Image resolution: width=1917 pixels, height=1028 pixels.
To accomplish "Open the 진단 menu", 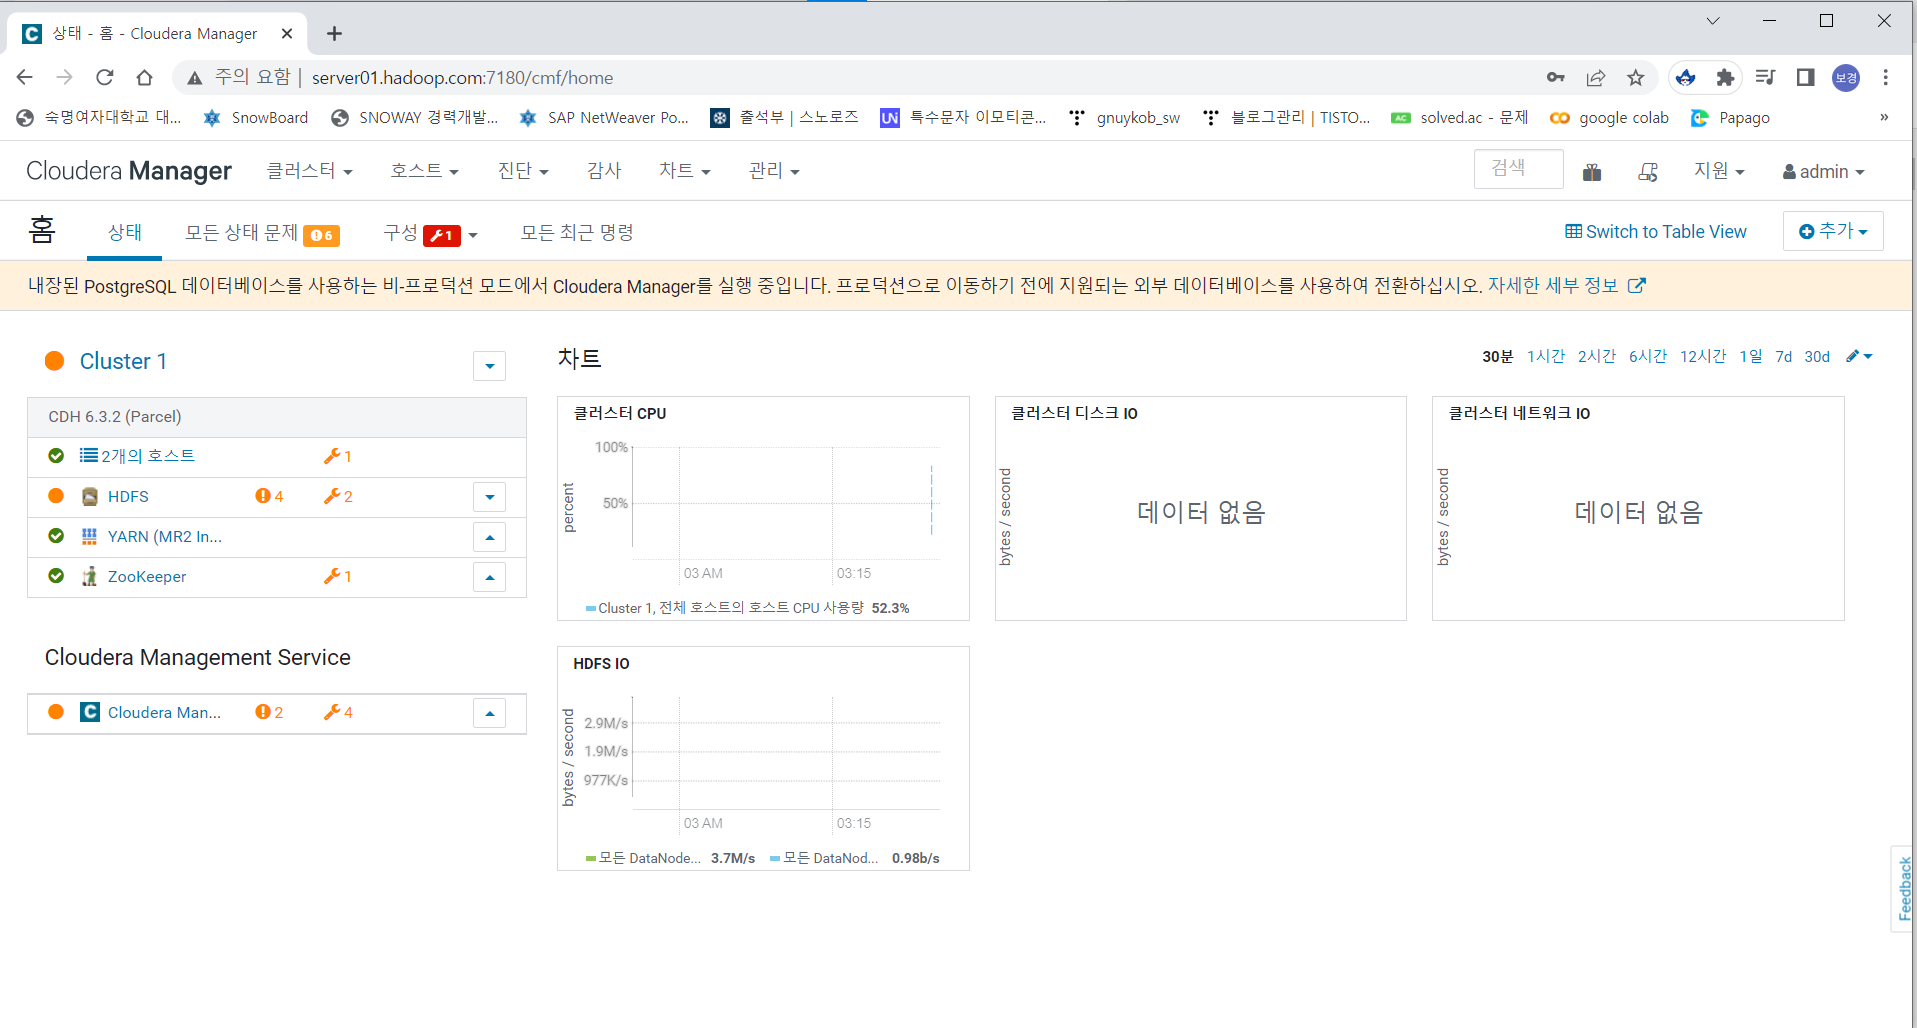I will click(523, 171).
